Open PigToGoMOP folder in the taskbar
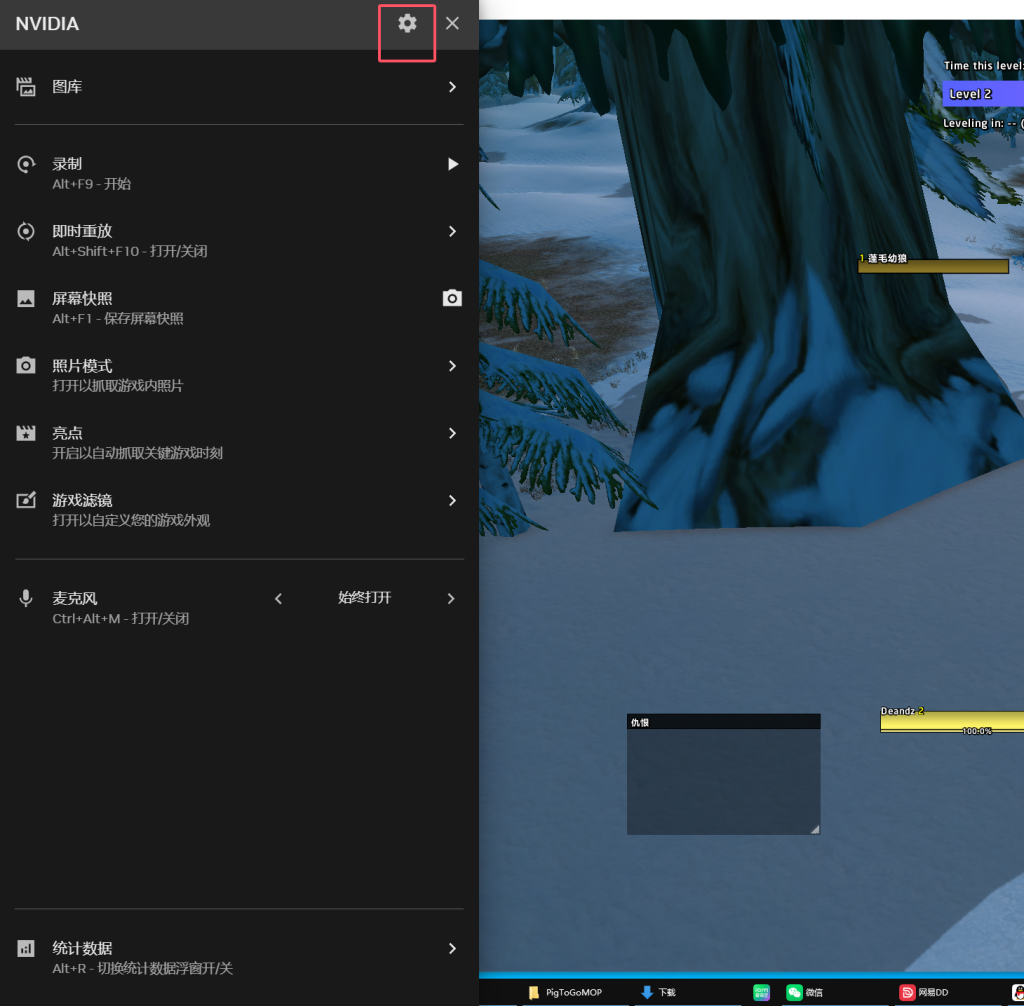The width and height of the screenshot is (1024, 1006). [x=566, y=992]
